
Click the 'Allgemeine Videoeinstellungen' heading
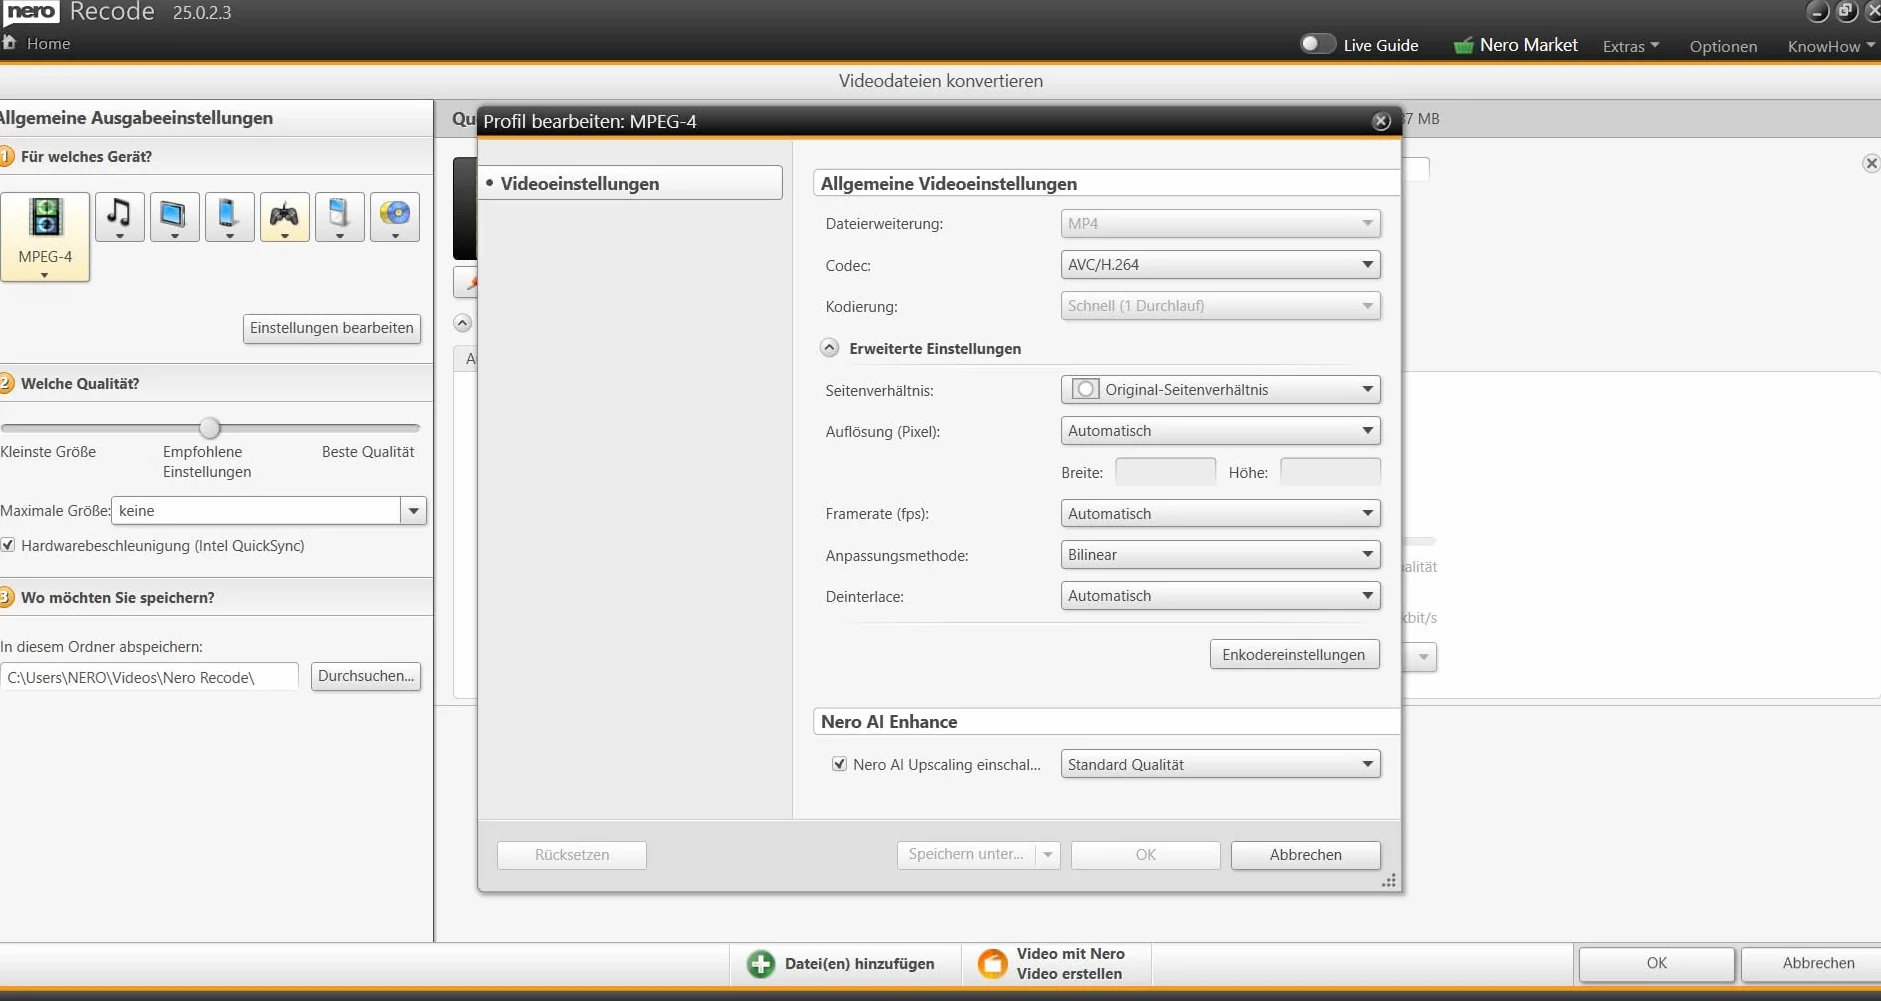948,184
